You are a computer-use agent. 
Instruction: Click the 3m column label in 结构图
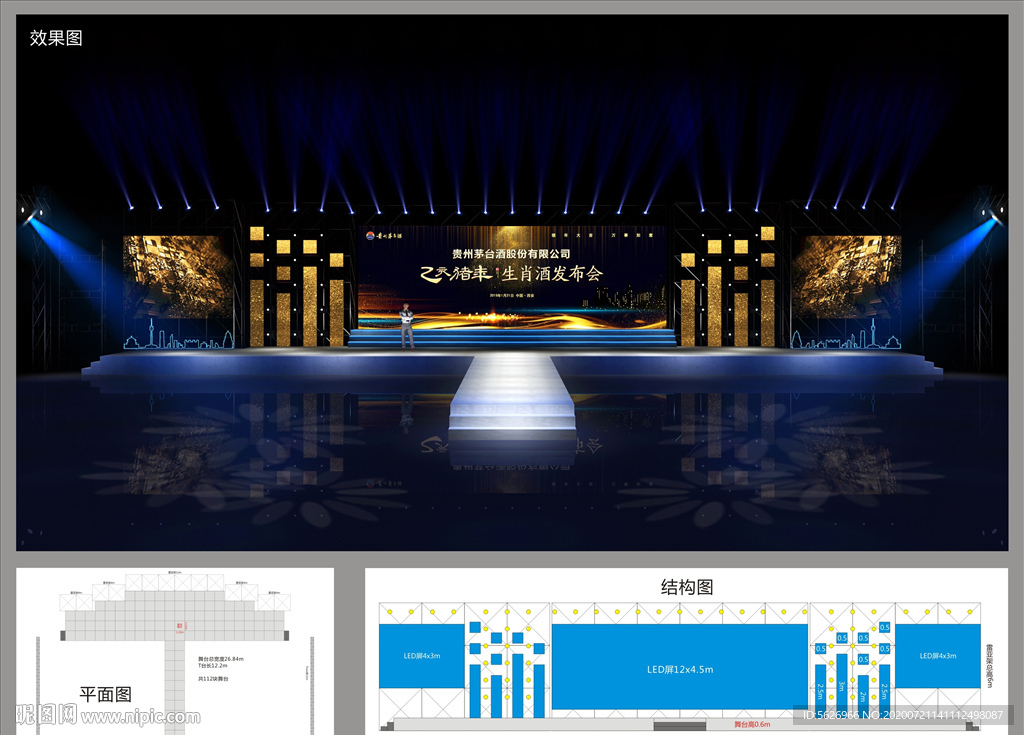(x=841, y=686)
